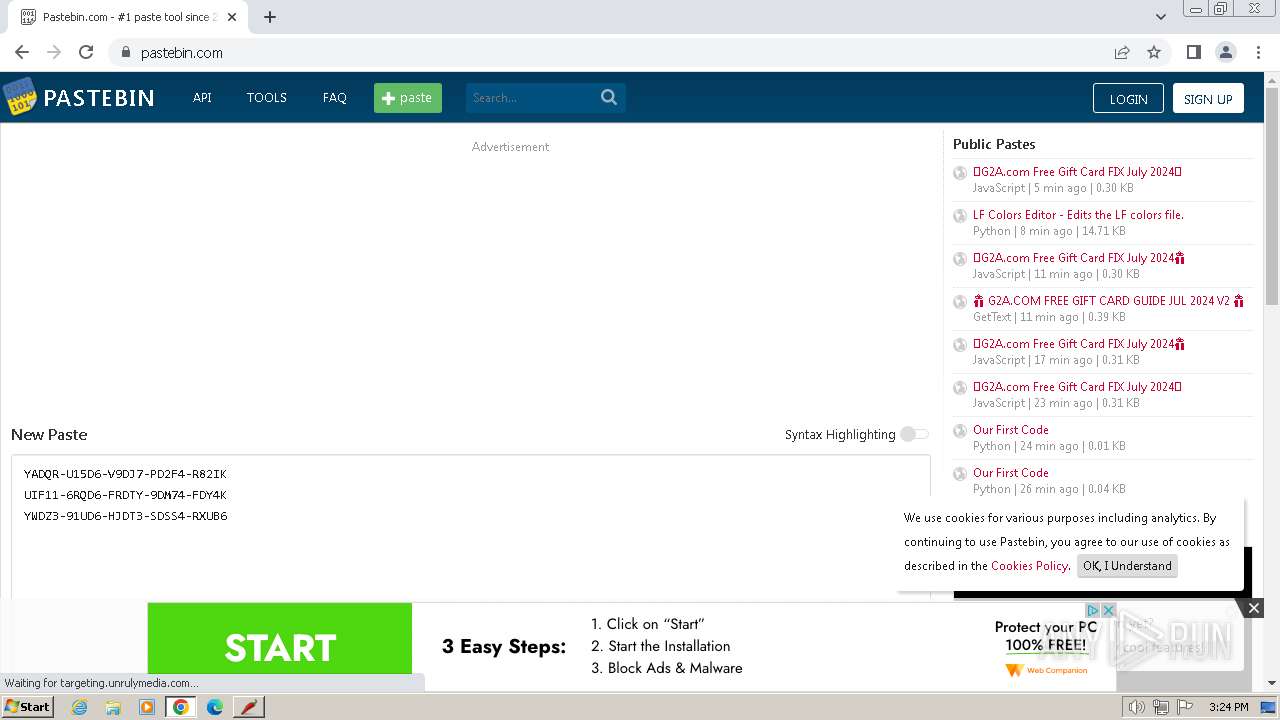The width and height of the screenshot is (1280, 720).
Task: Open the tab search dropdown arrow
Action: [1160, 17]
